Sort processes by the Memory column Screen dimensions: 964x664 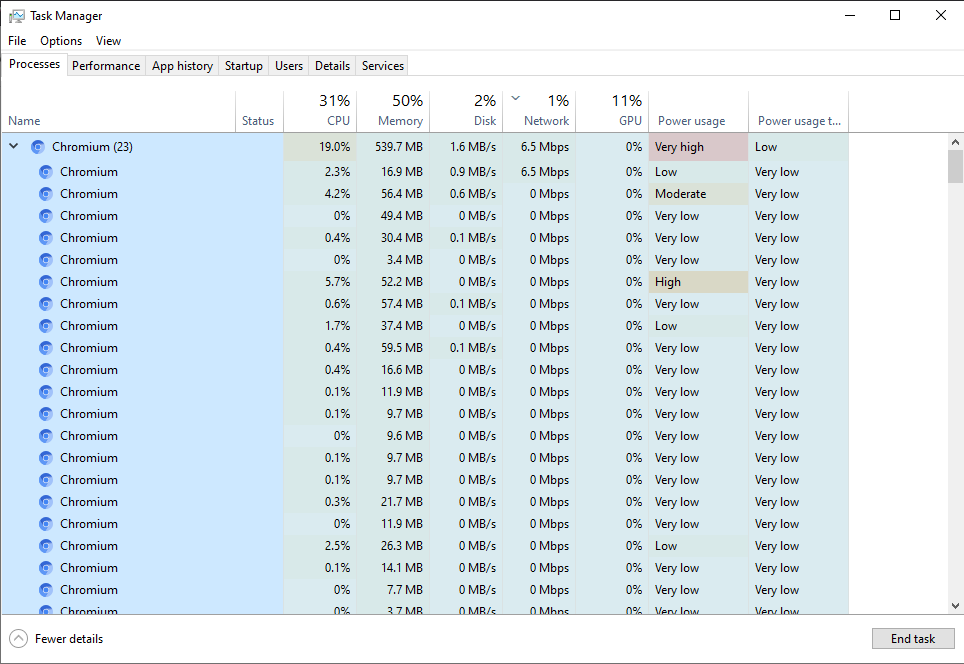(391, 110)
